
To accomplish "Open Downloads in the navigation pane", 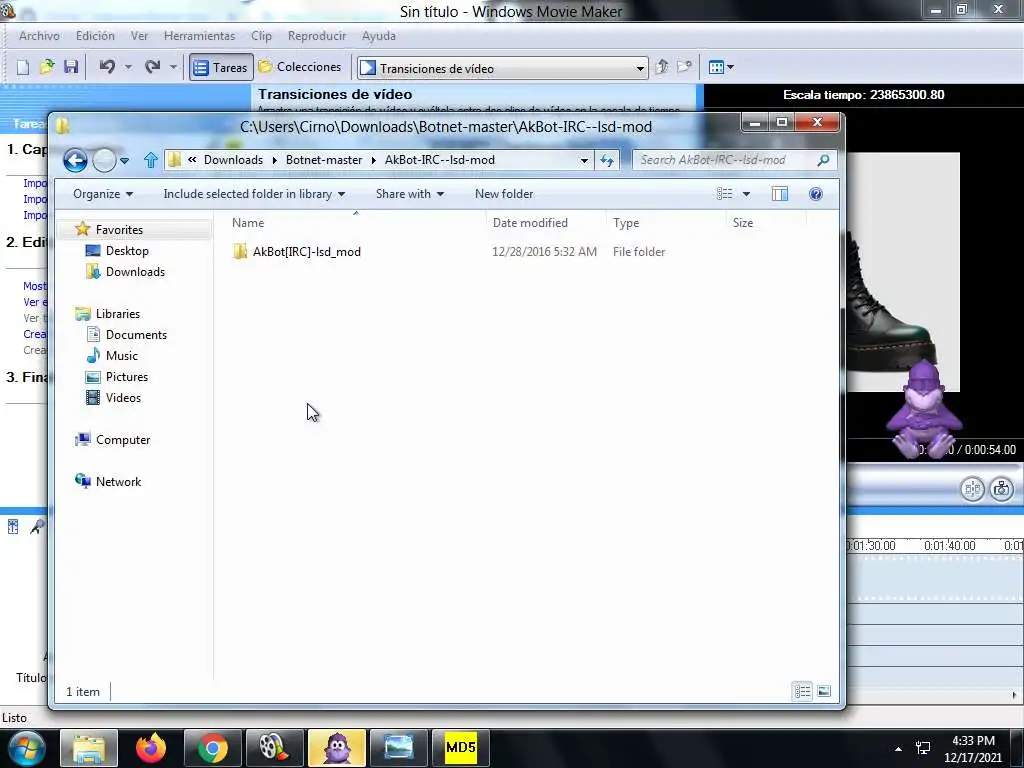I will pyautogui.click(x=135, y=272).
